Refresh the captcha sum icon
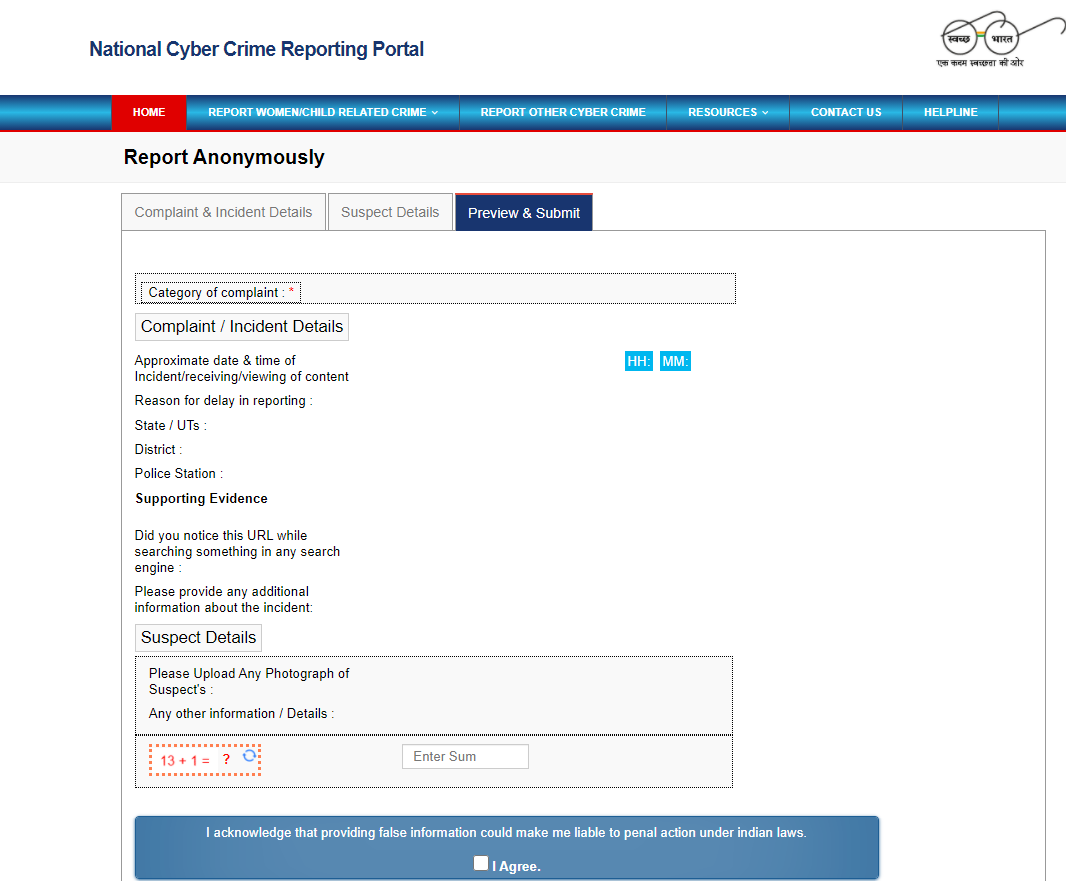The width and height of the screenshot is (1066, 881). pos(250,756)
